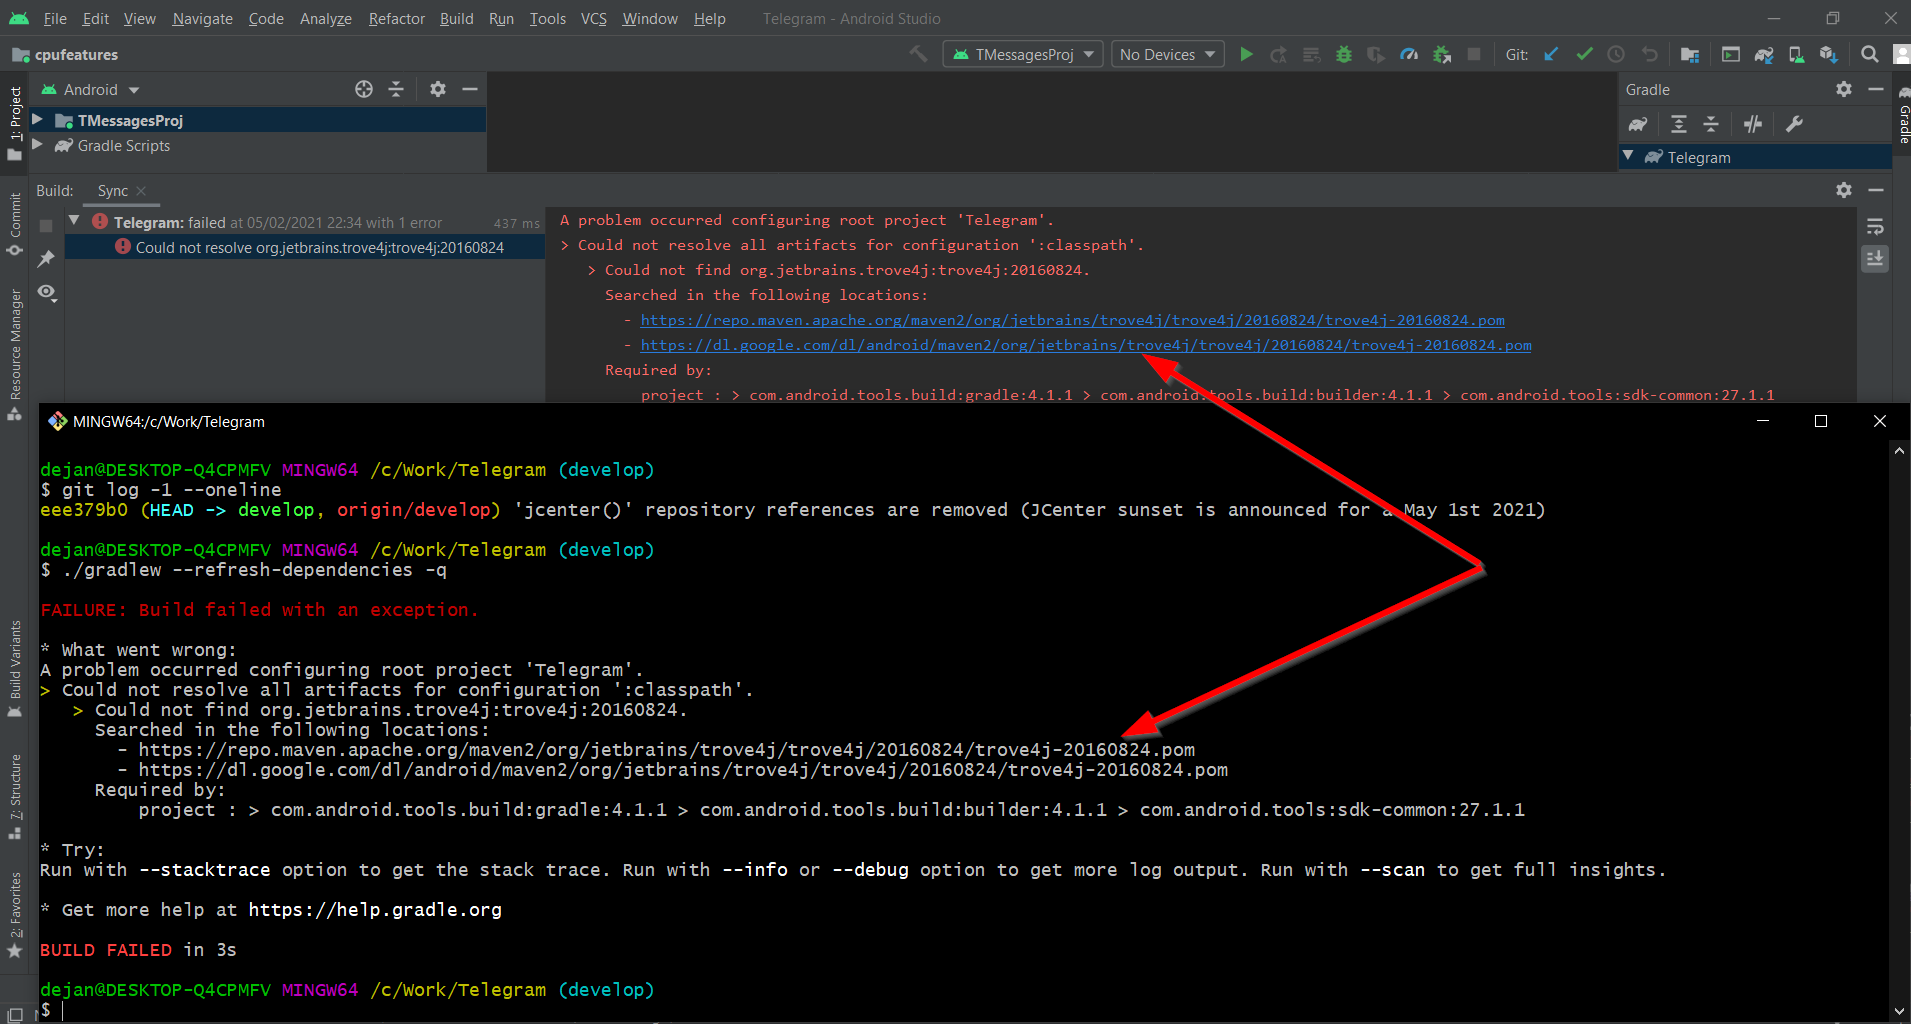
Task: Click Git Update Project blue arrow
Action: point(1551,54)
